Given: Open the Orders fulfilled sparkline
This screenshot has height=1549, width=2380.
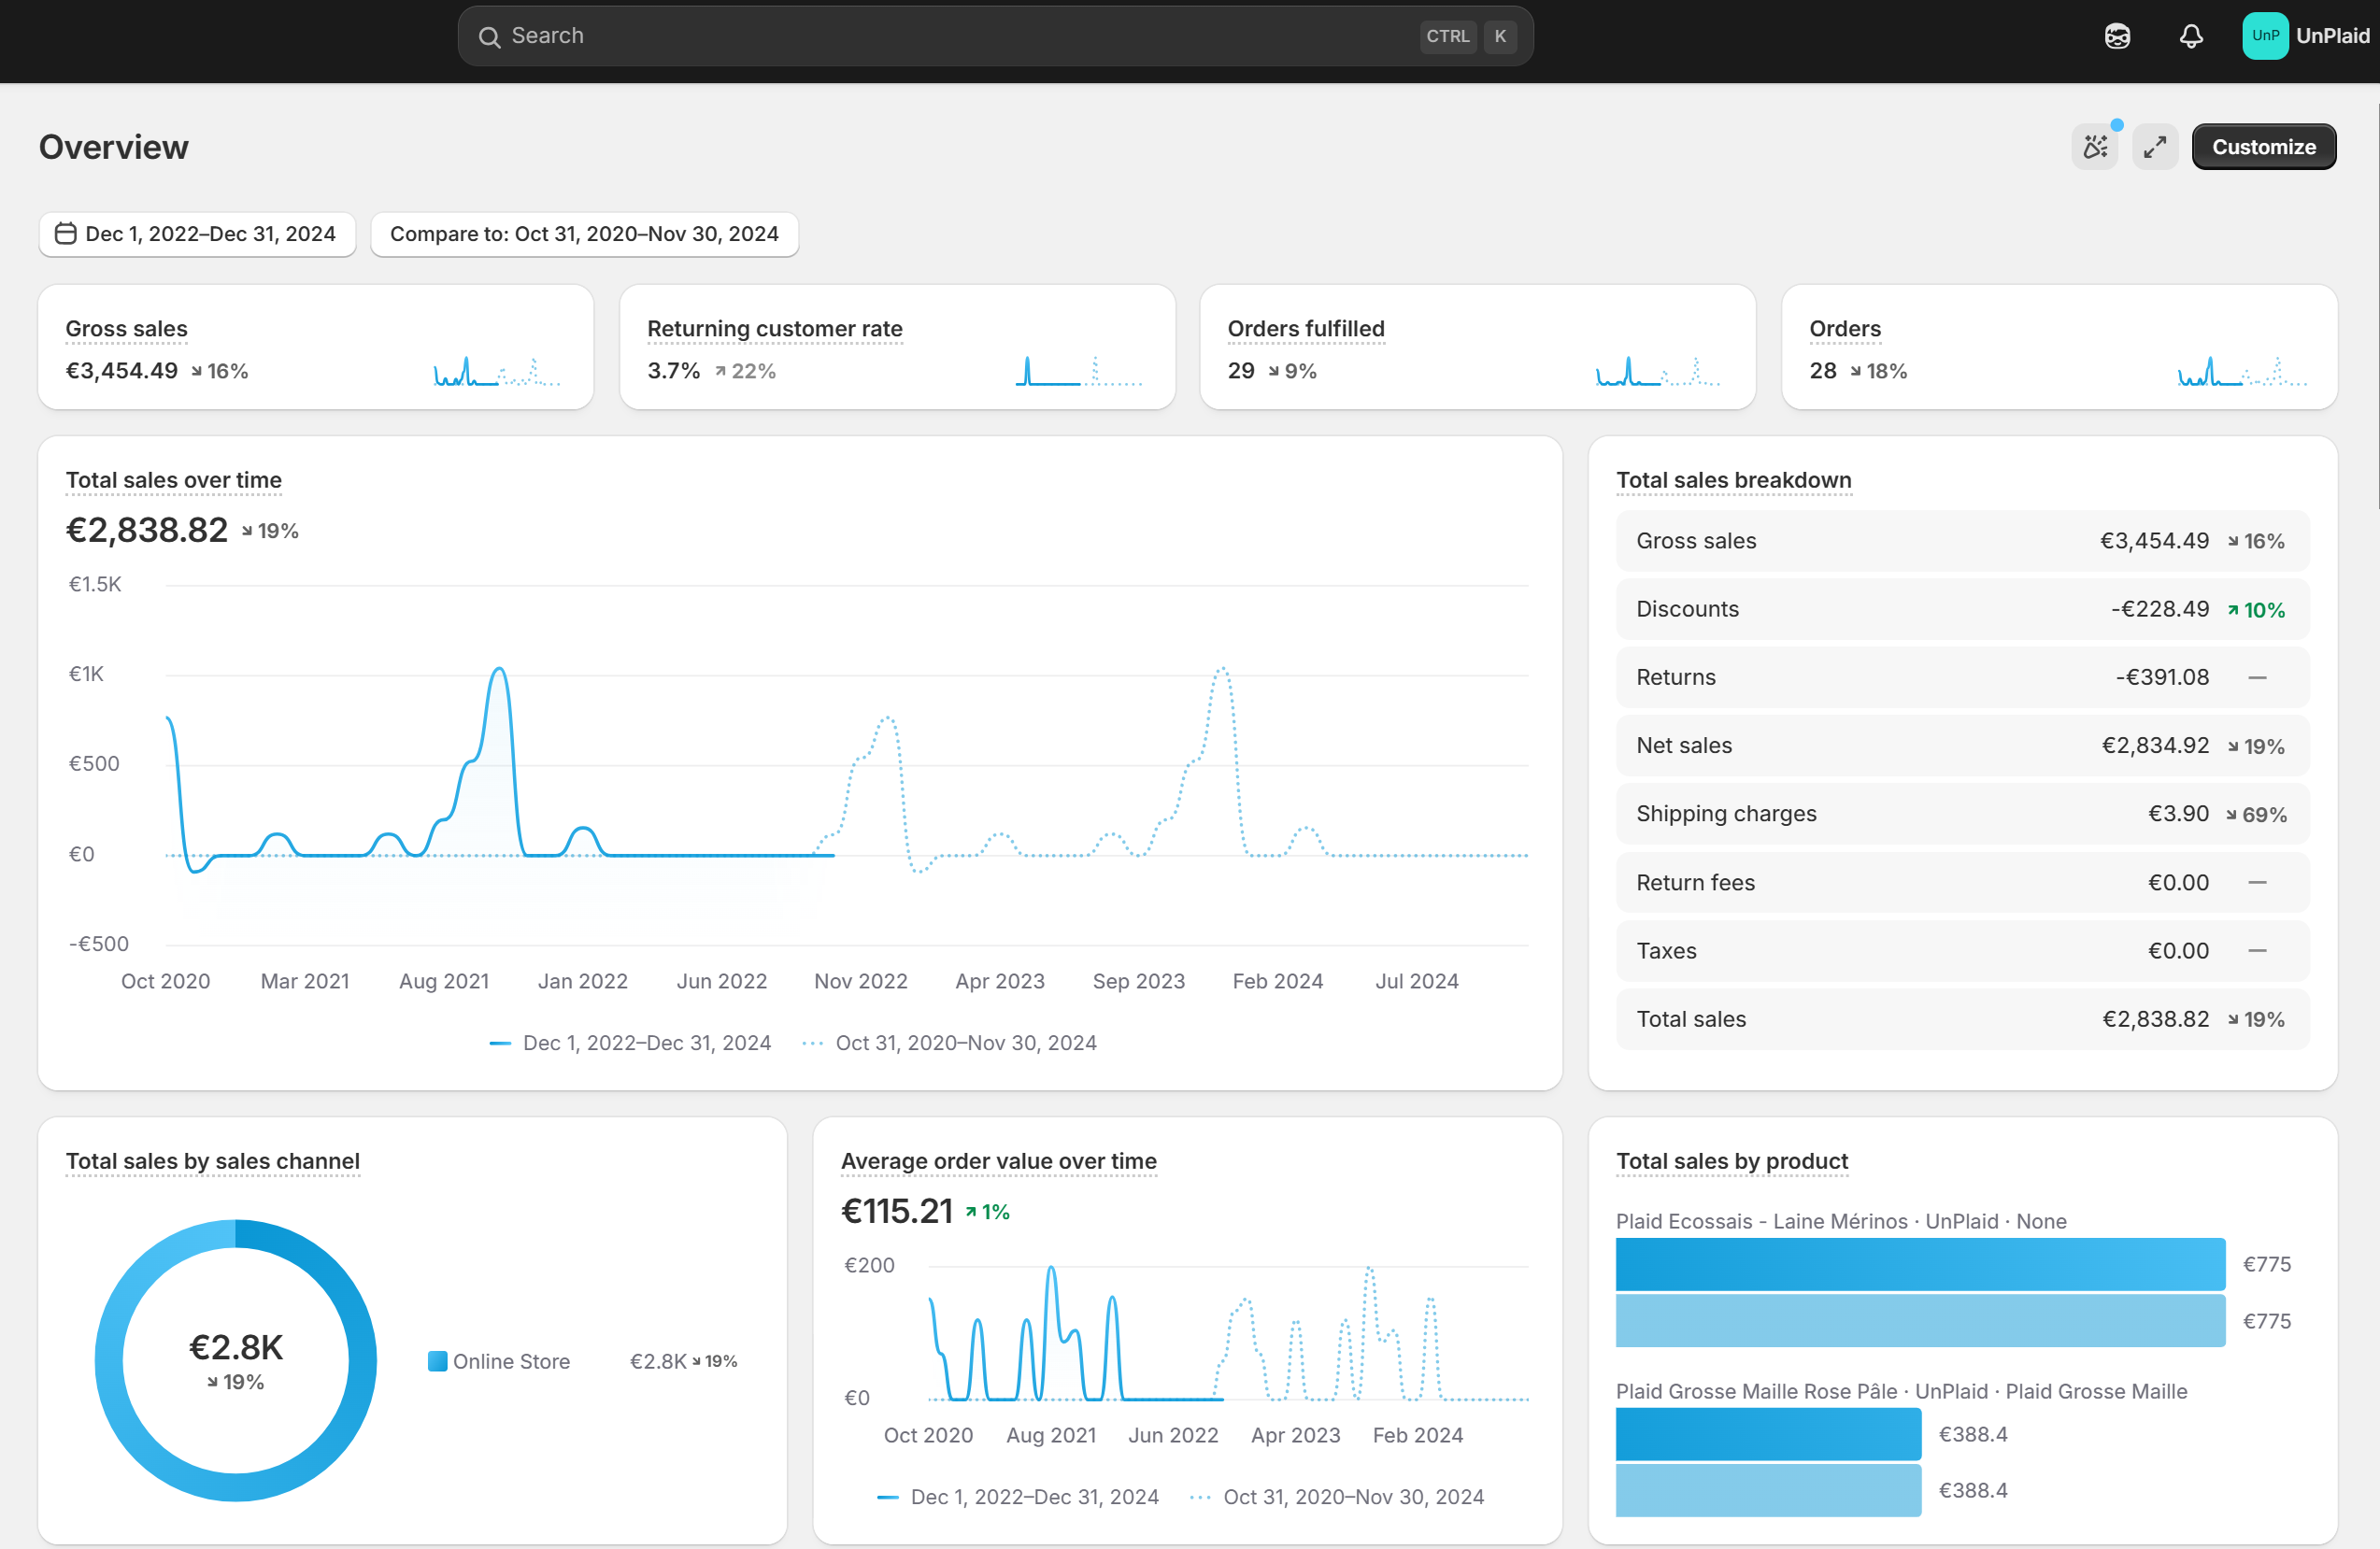Looking at the screenshot, I should (1658, 371).
